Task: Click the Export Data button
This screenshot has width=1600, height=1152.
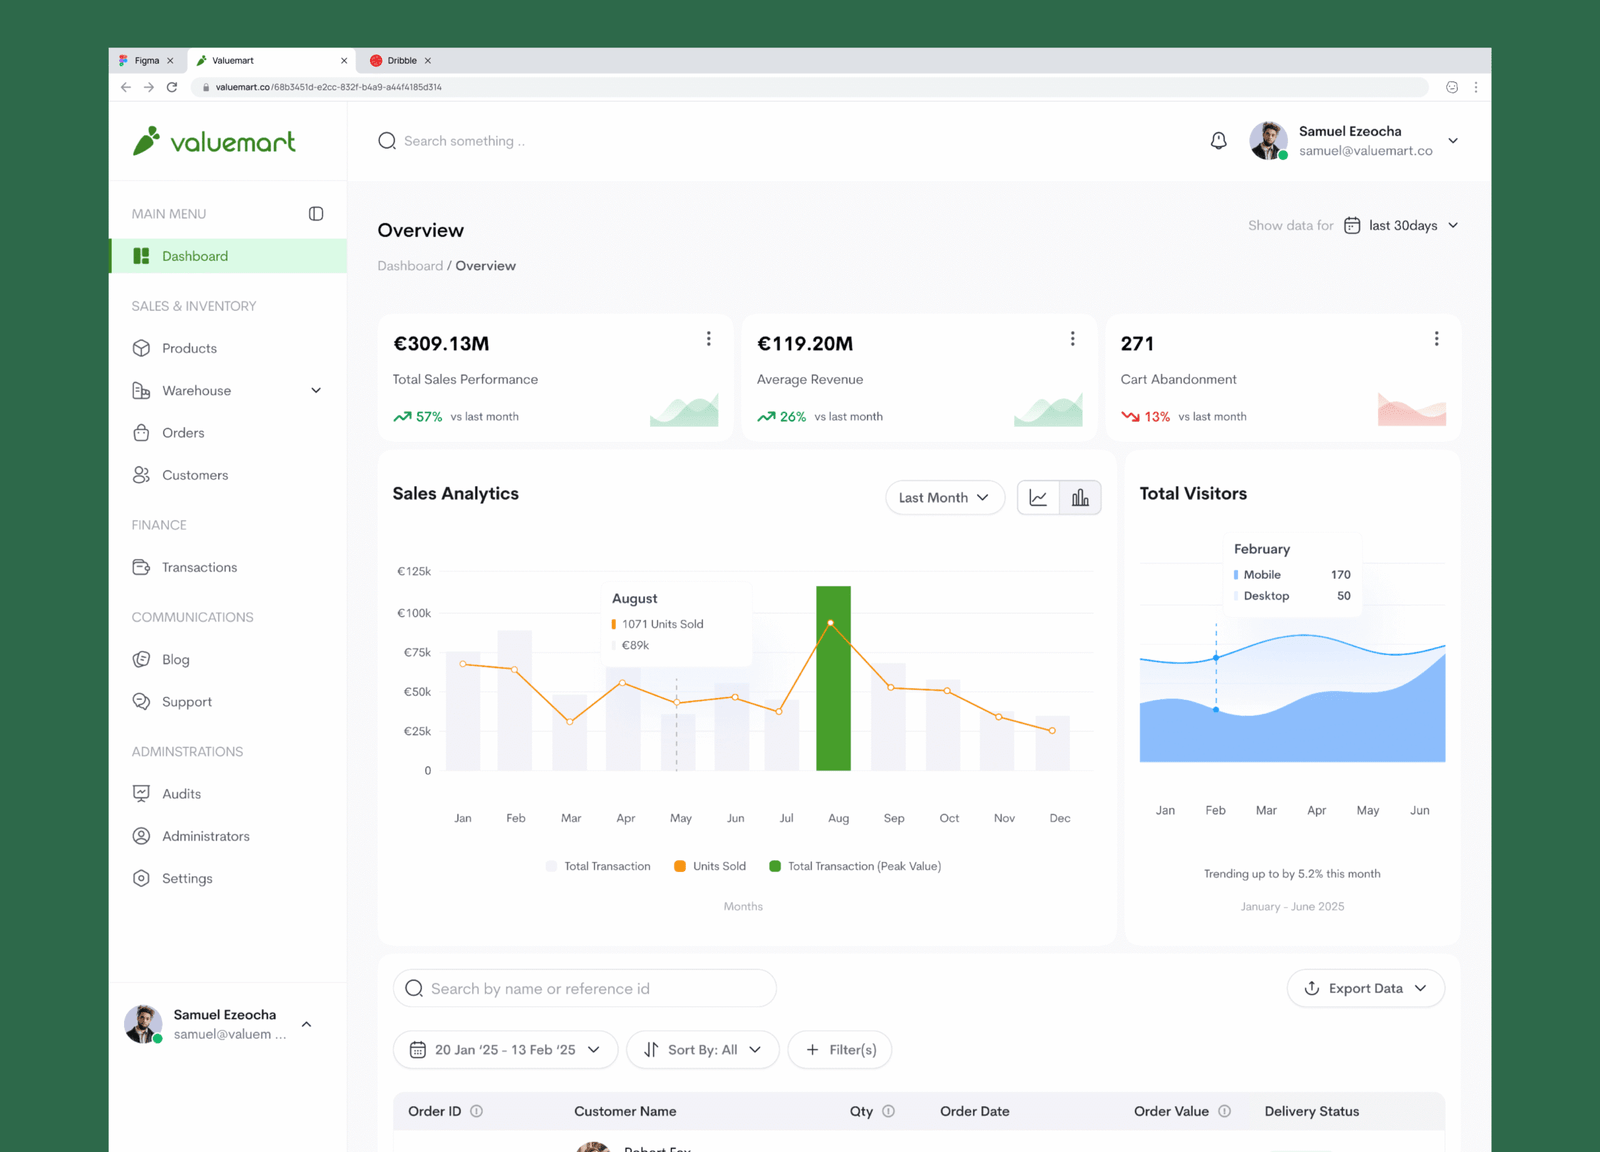Action: point(1365,988)
